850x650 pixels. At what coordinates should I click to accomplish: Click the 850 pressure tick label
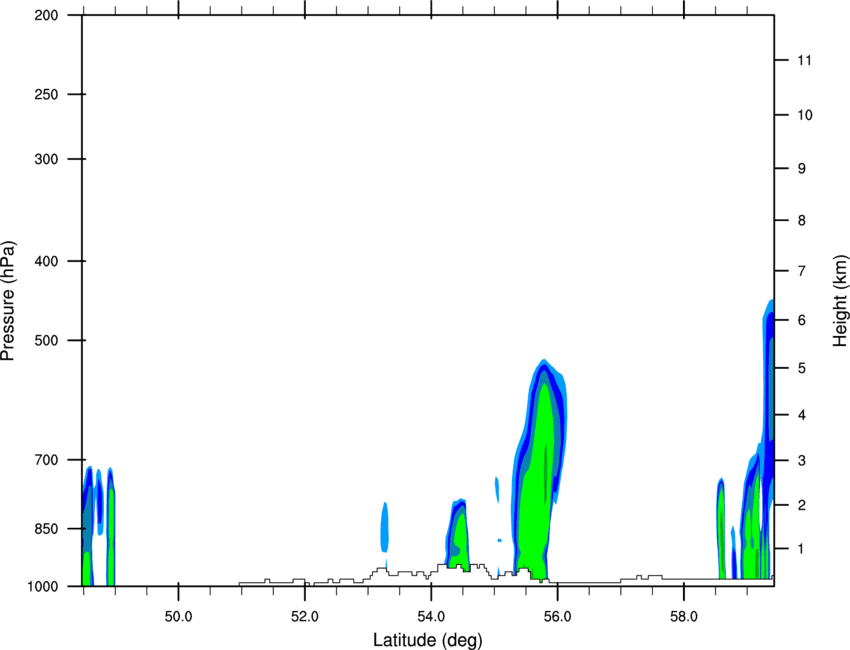click(x=47, y=529)
